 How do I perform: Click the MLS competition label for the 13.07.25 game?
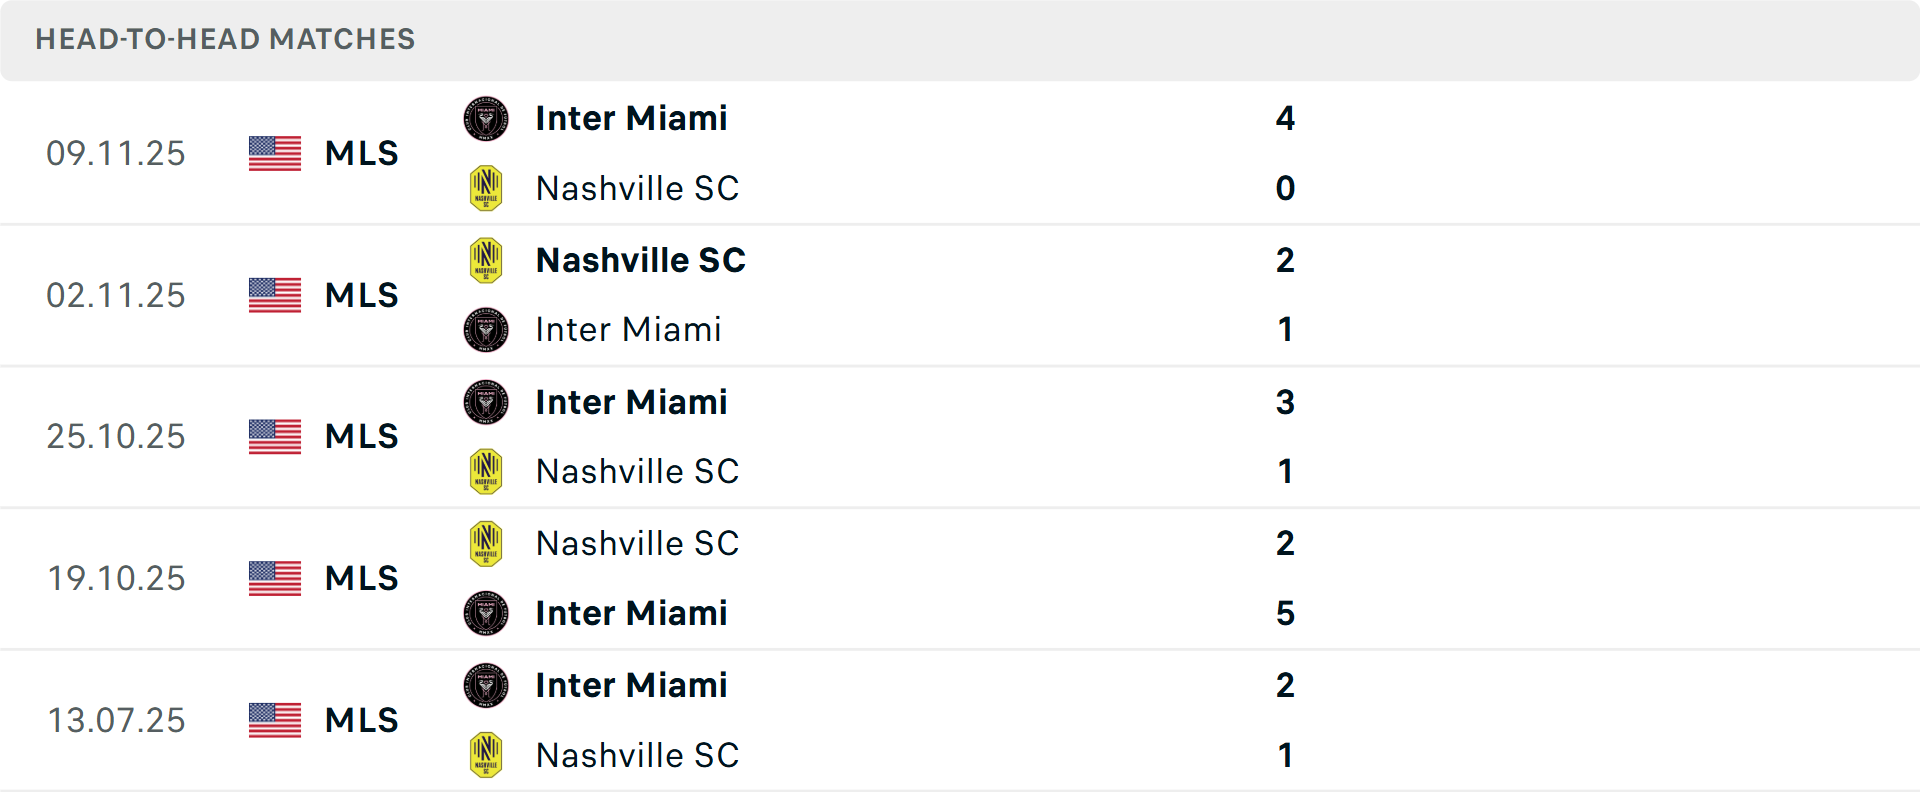click(360, 720)
